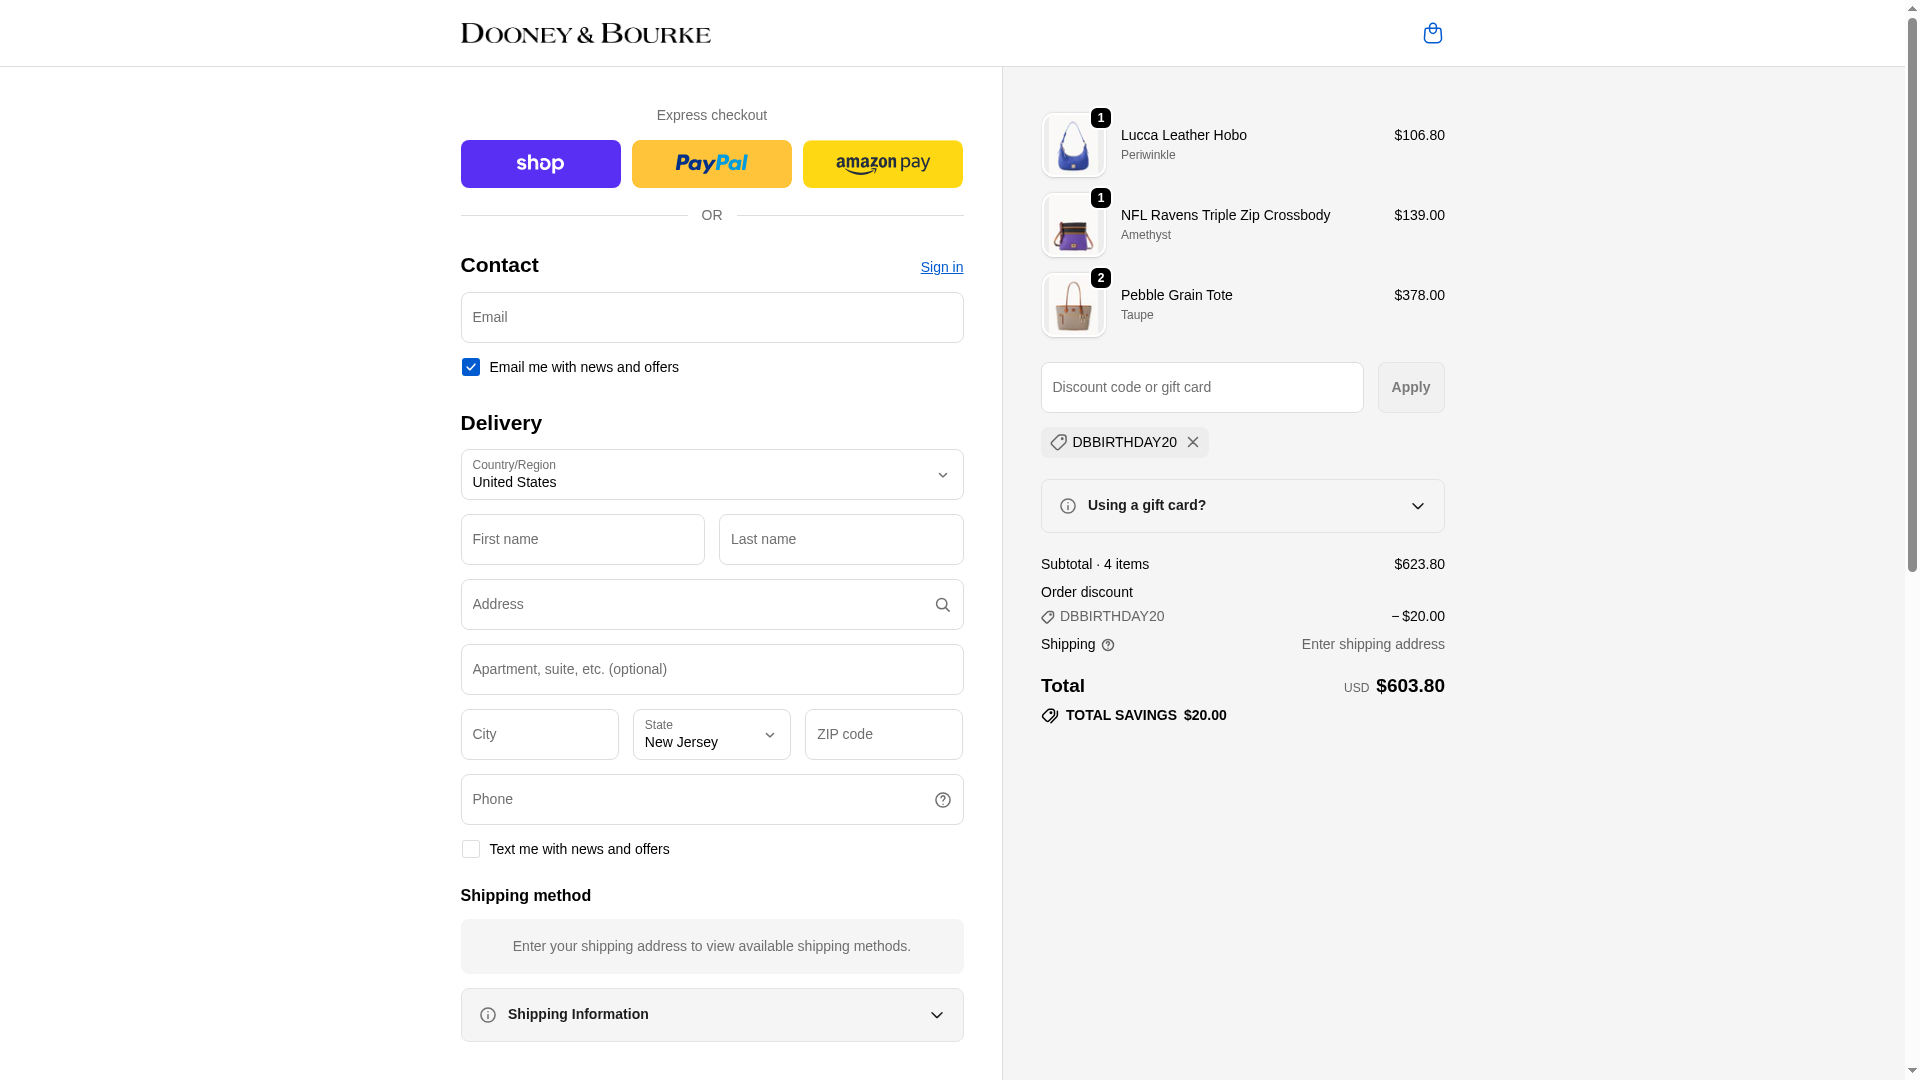
Task: Open the State dropdown showing New Jersey
Action: 711,735
